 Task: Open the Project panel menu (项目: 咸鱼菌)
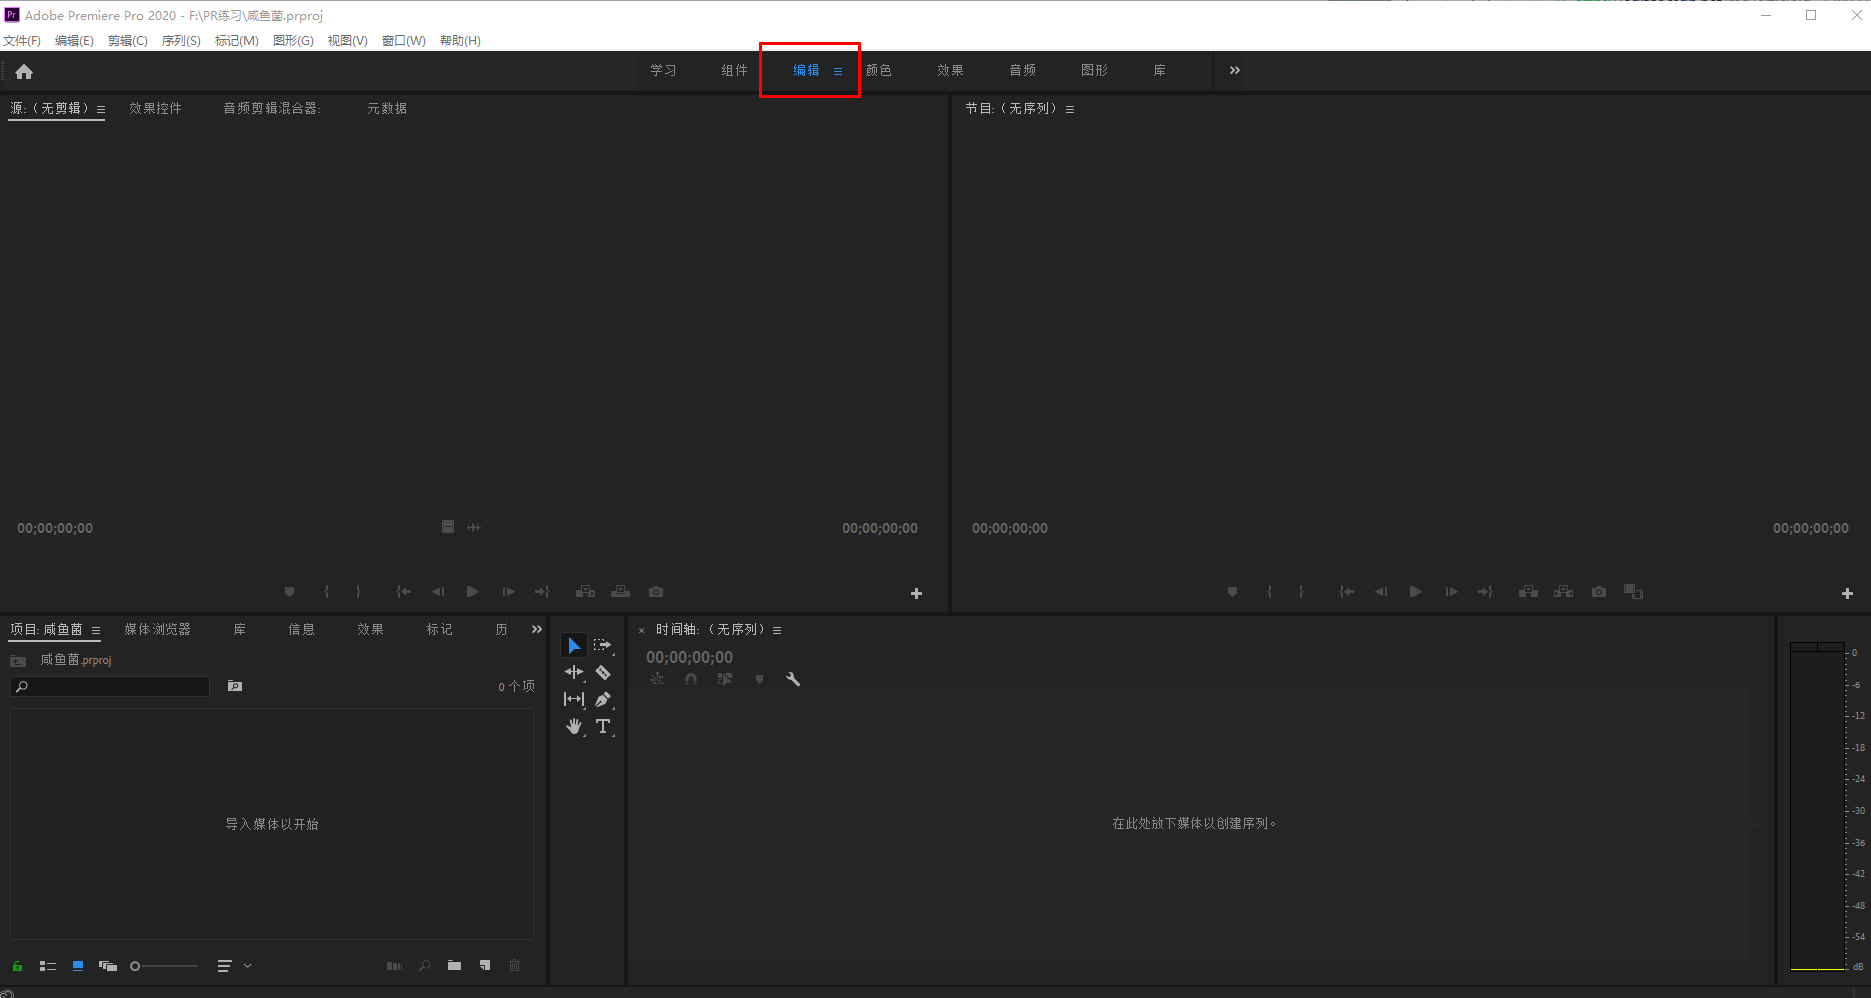pyautogui.click(x=96, y=631)
